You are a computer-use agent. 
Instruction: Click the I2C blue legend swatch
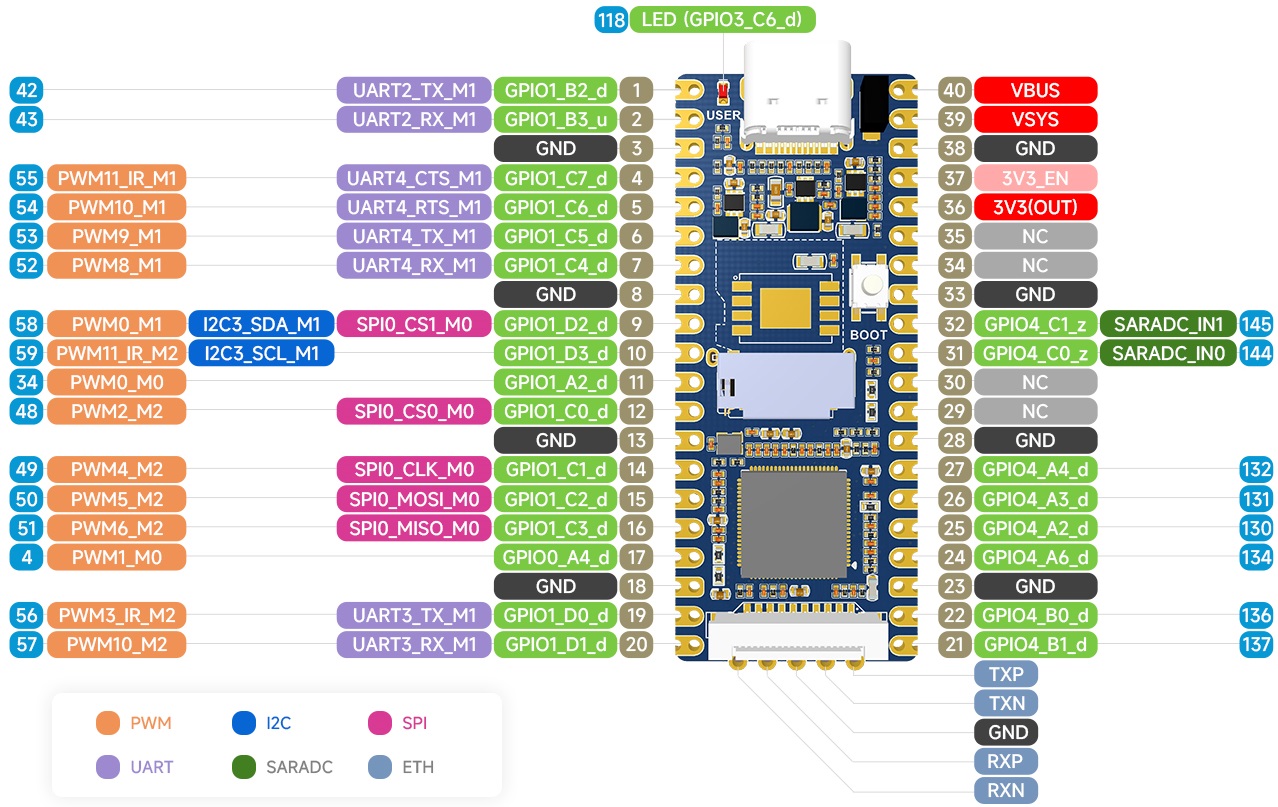244,723
